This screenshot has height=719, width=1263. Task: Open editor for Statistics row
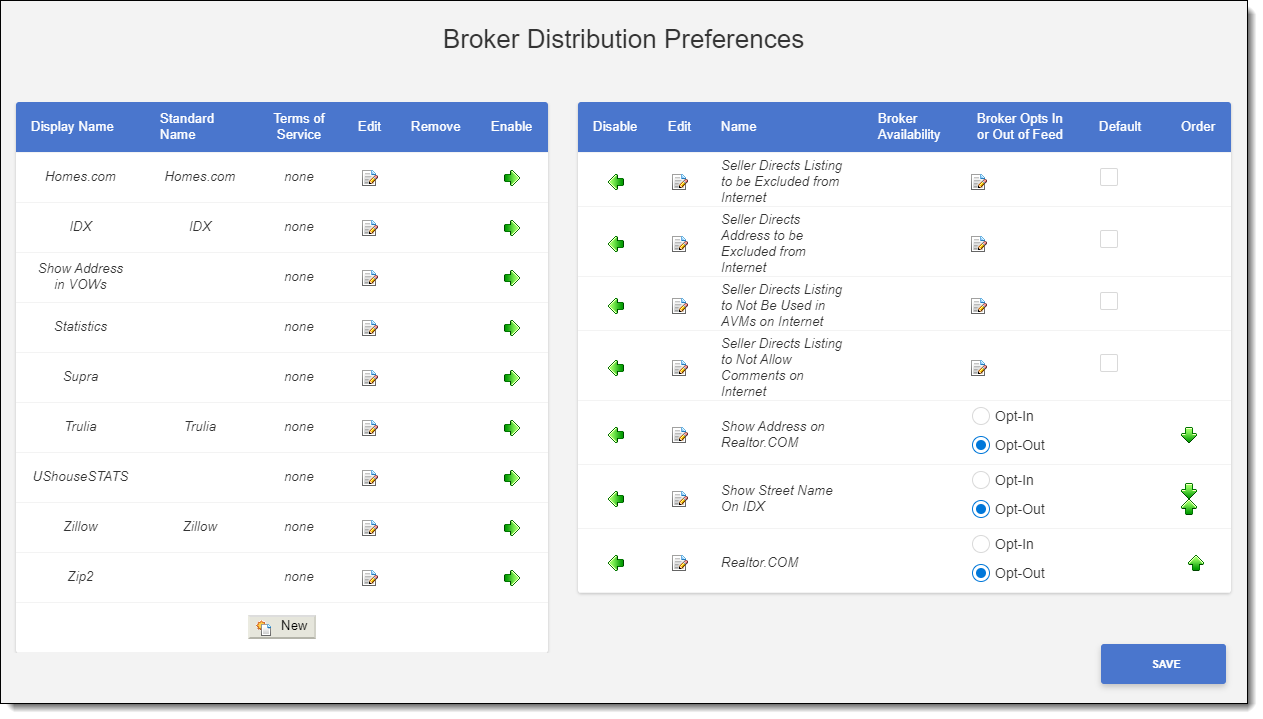point(369,328)
